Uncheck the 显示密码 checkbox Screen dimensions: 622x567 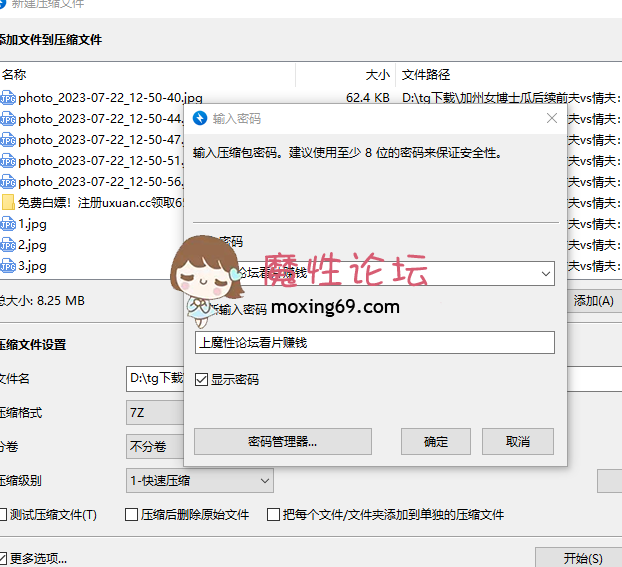click(x=202, y=380)
